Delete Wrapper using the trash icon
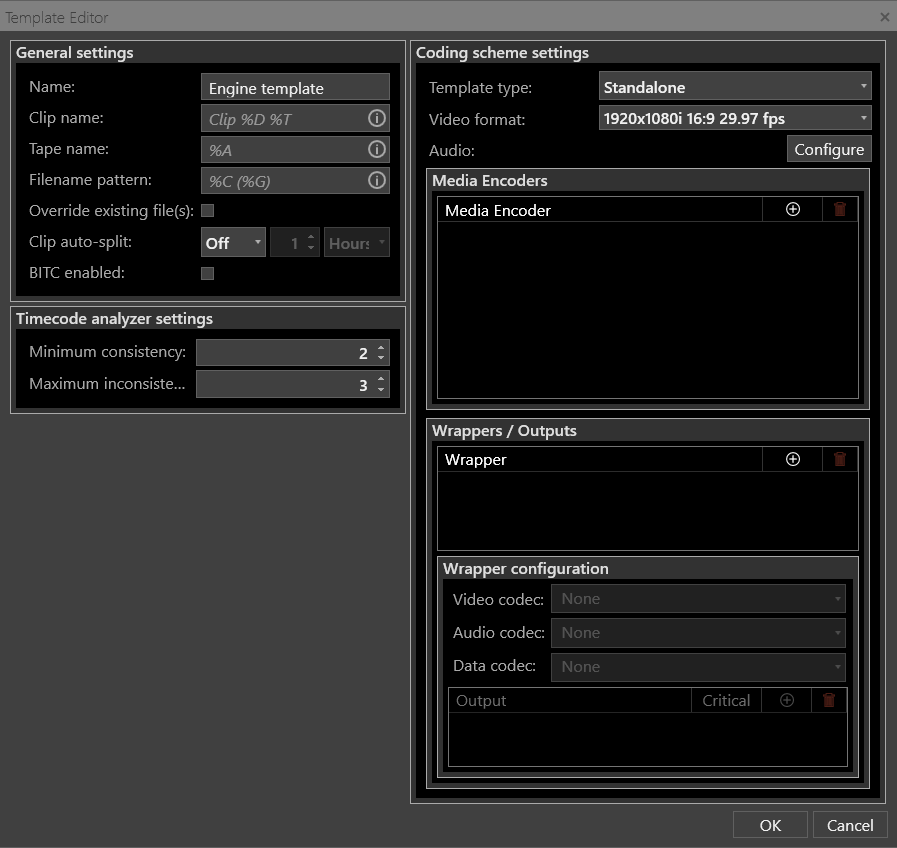897x848 pixels. point(839,459)
